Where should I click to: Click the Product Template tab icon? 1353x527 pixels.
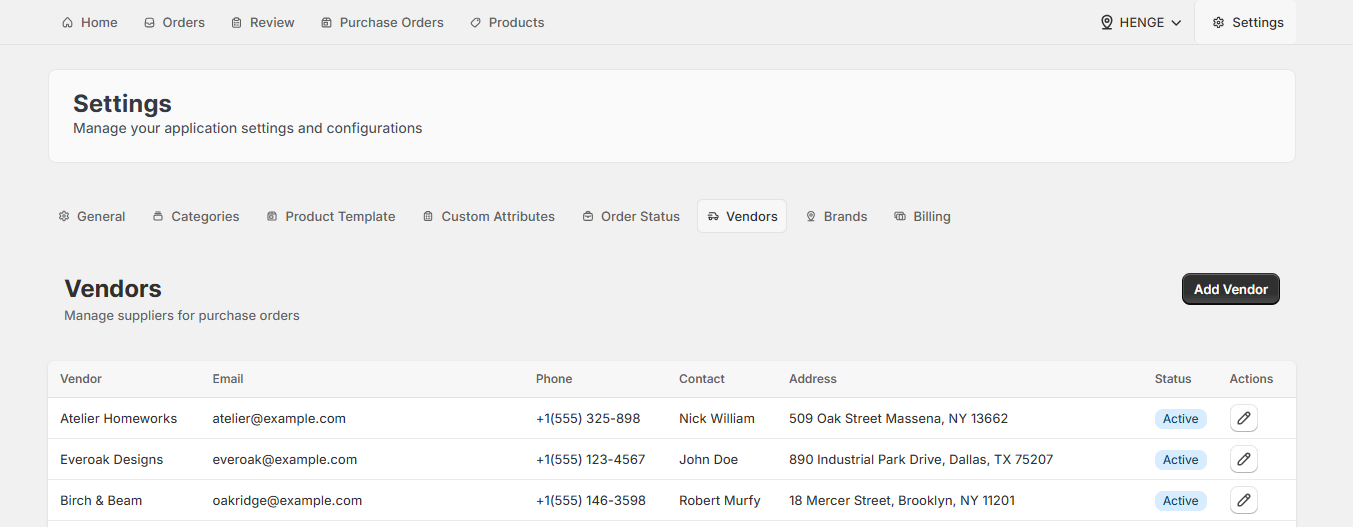pos(272,216)
